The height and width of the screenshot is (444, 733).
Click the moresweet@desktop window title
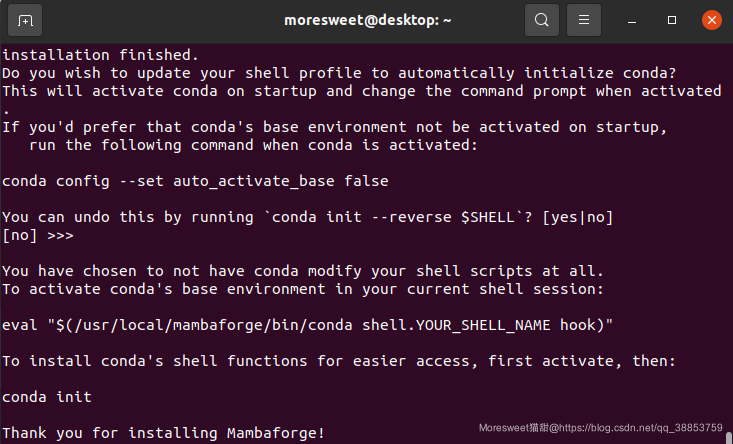367,21
